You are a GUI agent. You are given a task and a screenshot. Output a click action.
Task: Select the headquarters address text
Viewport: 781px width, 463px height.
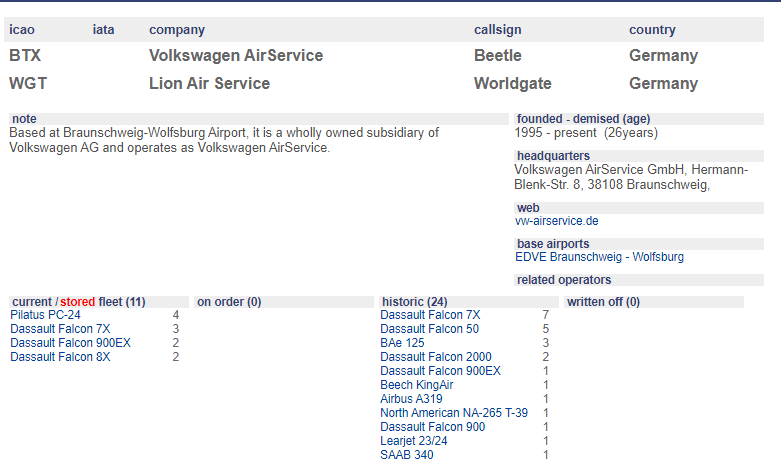pyautogui.click(x=631, y=177)
